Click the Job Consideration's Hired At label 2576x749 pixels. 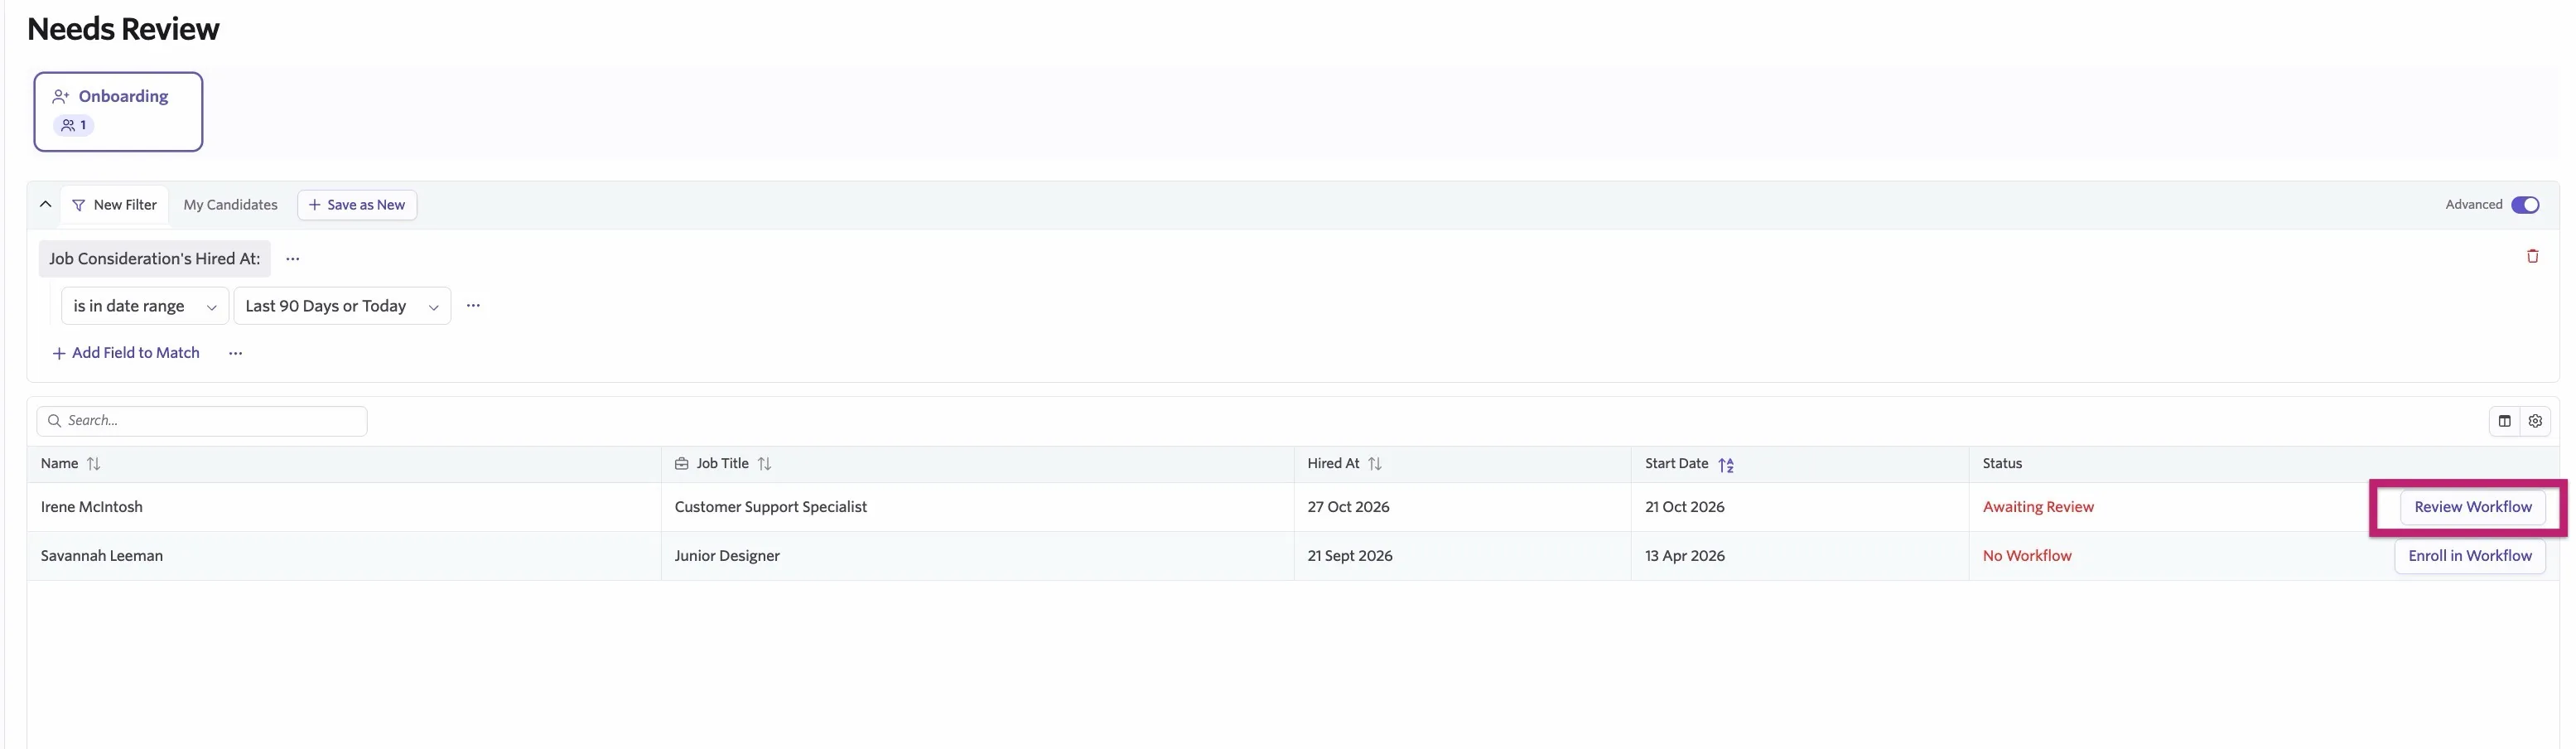pyautogui.click(x=154, y=259)
